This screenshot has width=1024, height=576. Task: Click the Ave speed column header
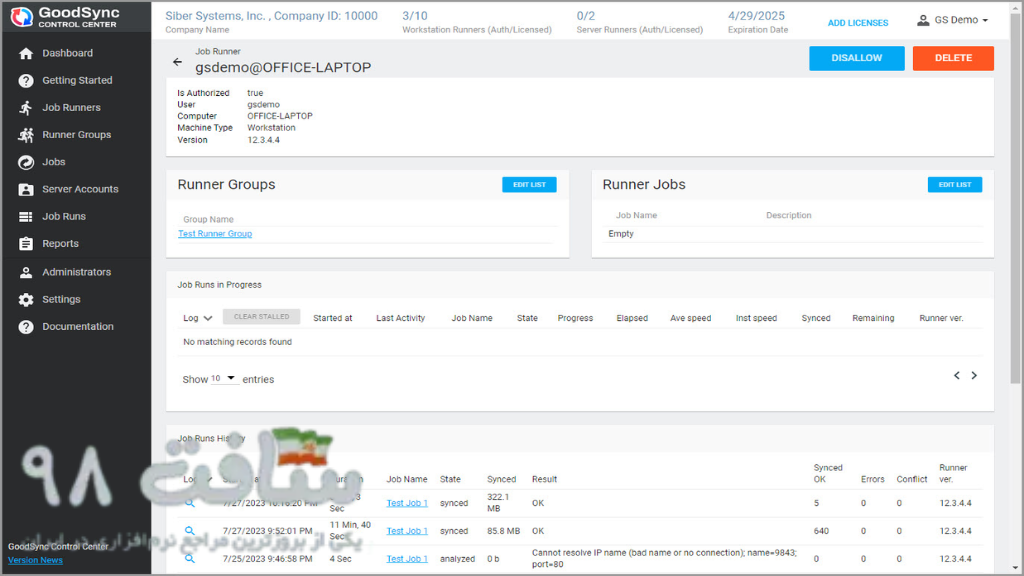click(690, 319)
